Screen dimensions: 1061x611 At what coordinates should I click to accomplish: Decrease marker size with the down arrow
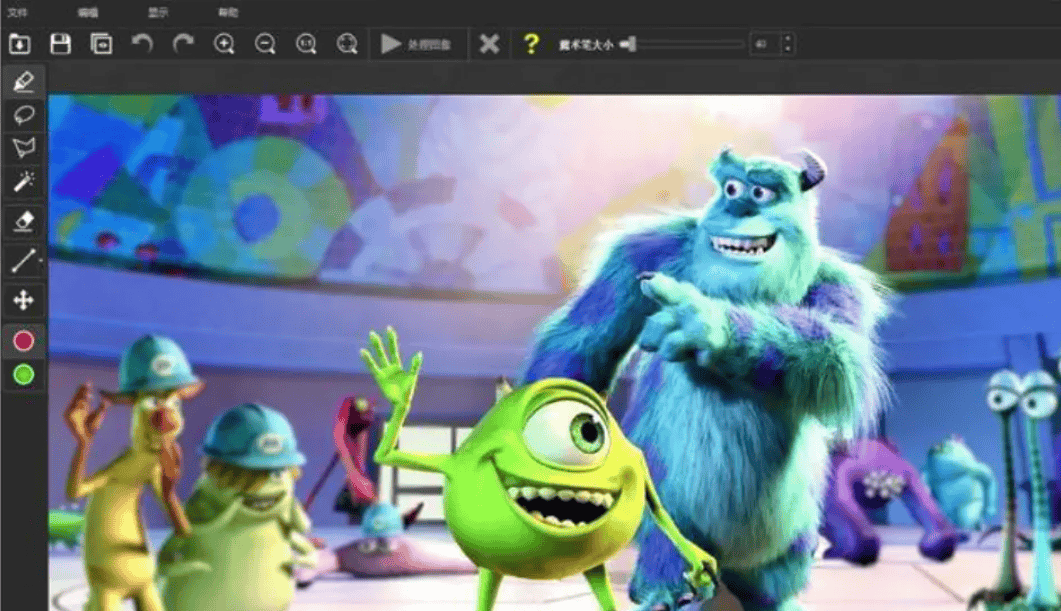787,49
